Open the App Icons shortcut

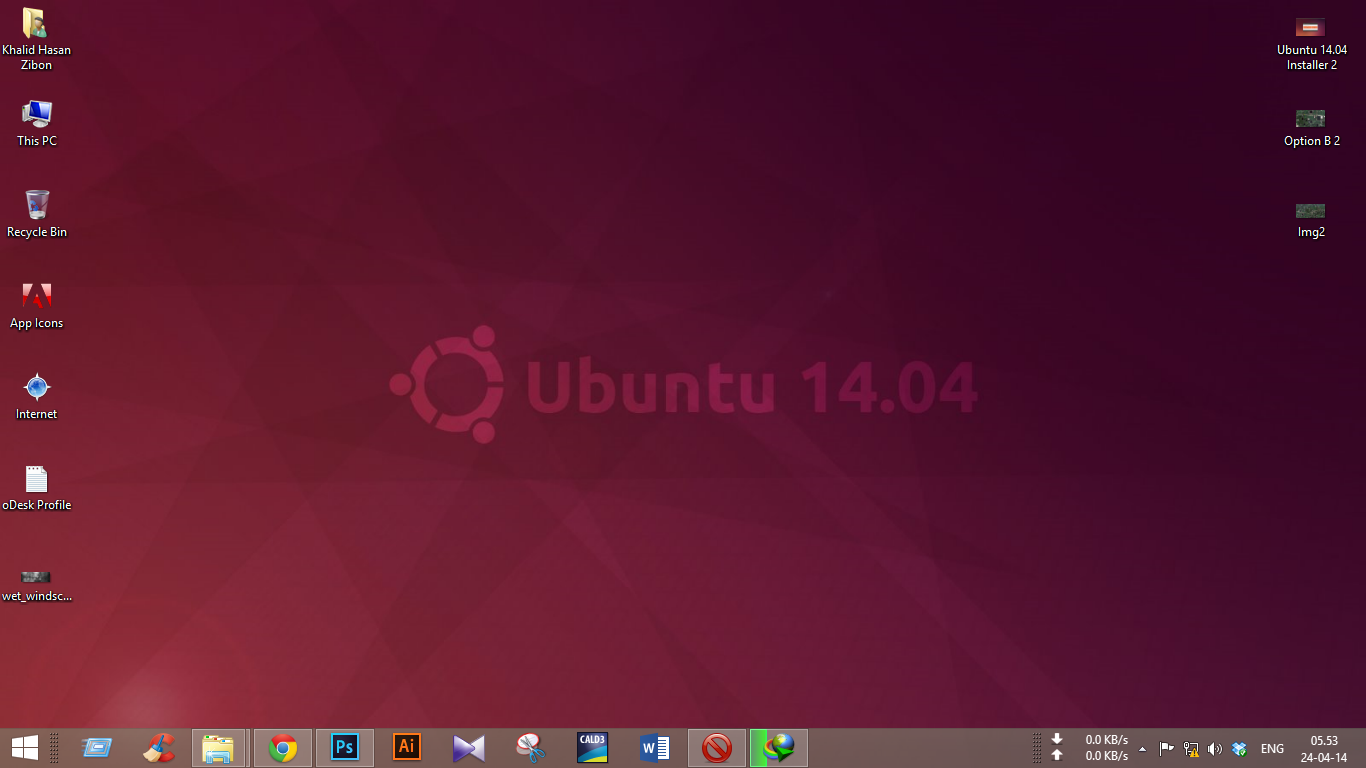36,297
